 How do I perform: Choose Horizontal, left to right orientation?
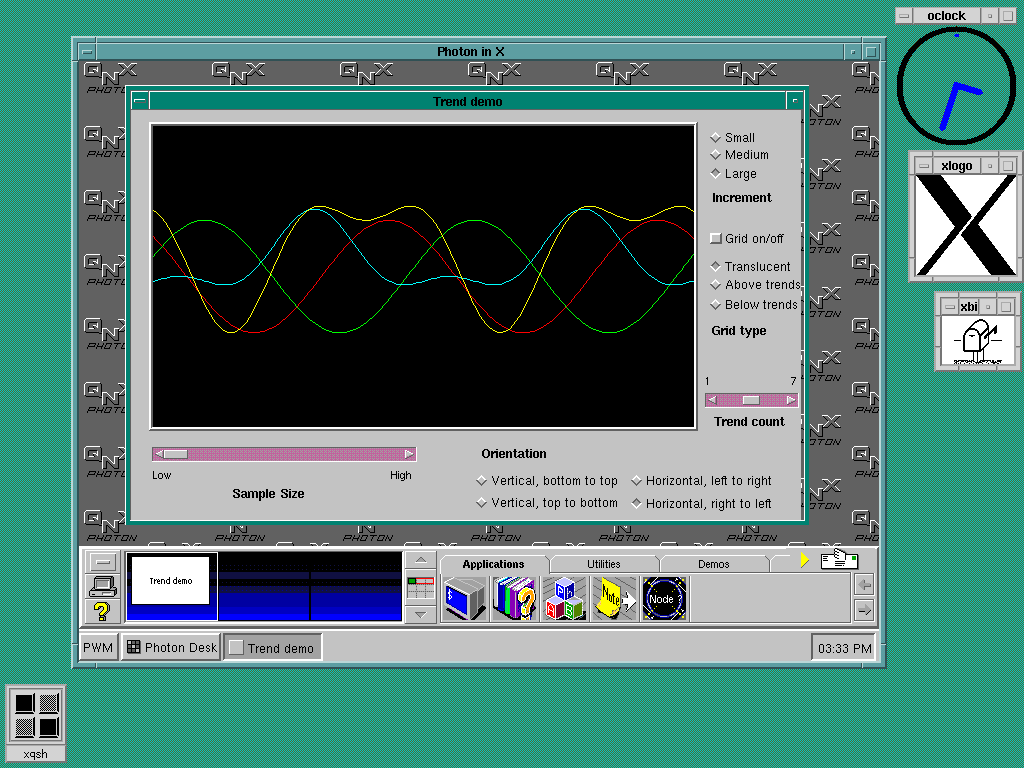637,481
